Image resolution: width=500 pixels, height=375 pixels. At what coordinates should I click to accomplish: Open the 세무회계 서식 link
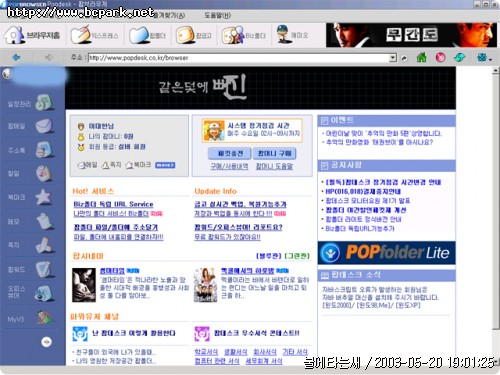[x=264, y=361]
